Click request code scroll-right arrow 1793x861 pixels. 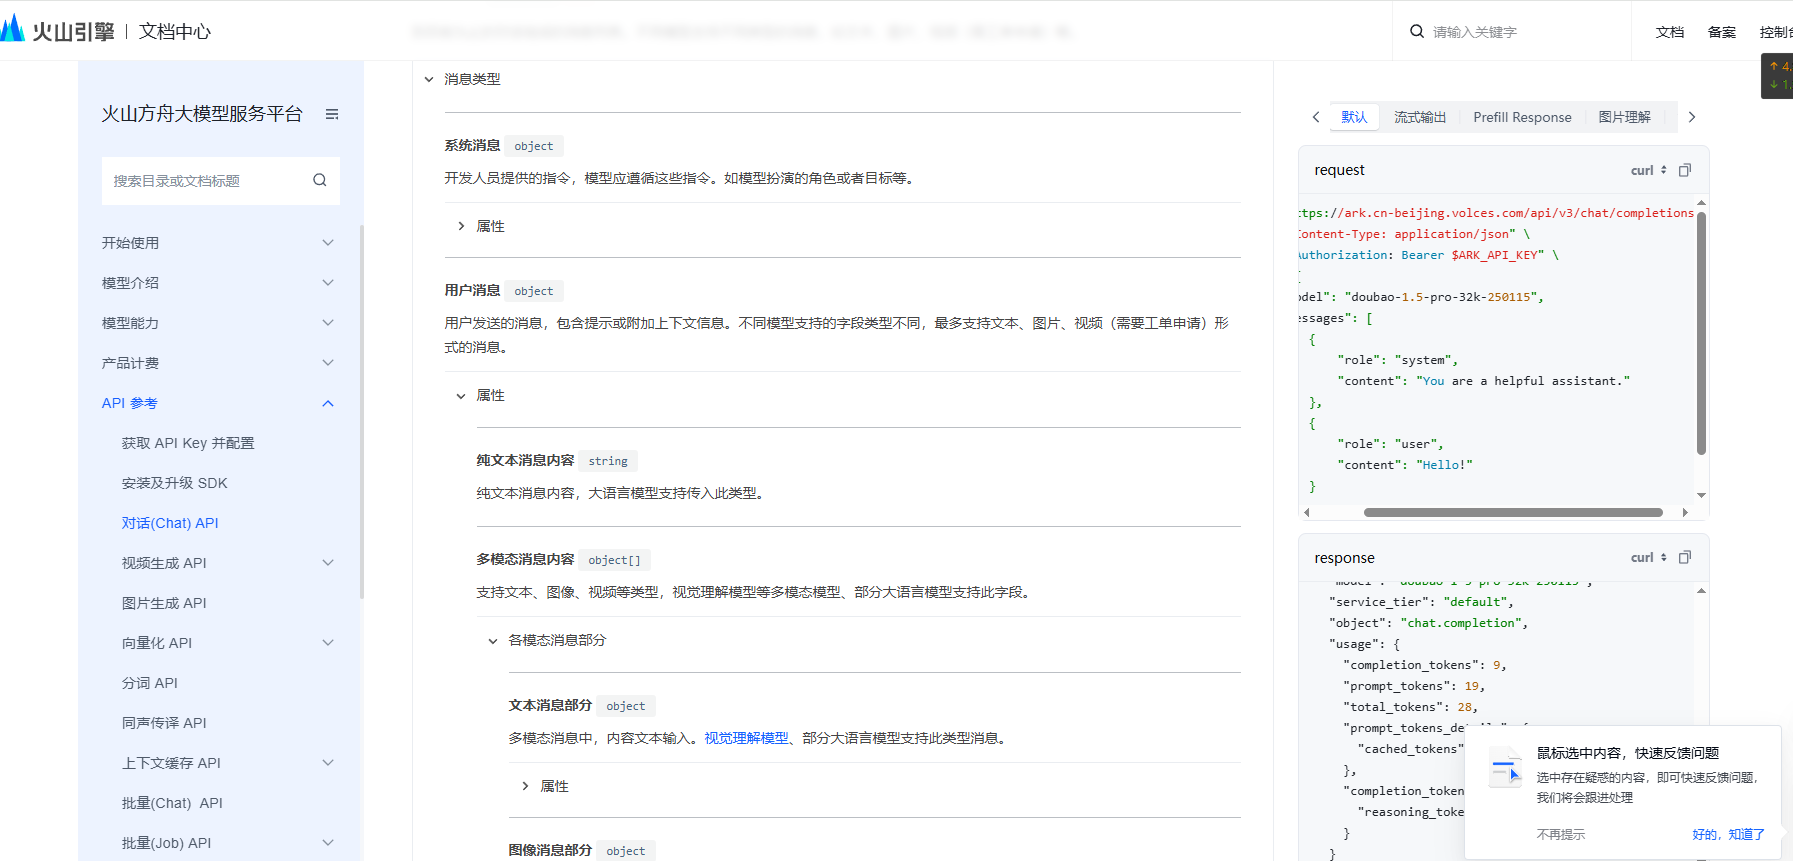click(x=1685, y=512)
